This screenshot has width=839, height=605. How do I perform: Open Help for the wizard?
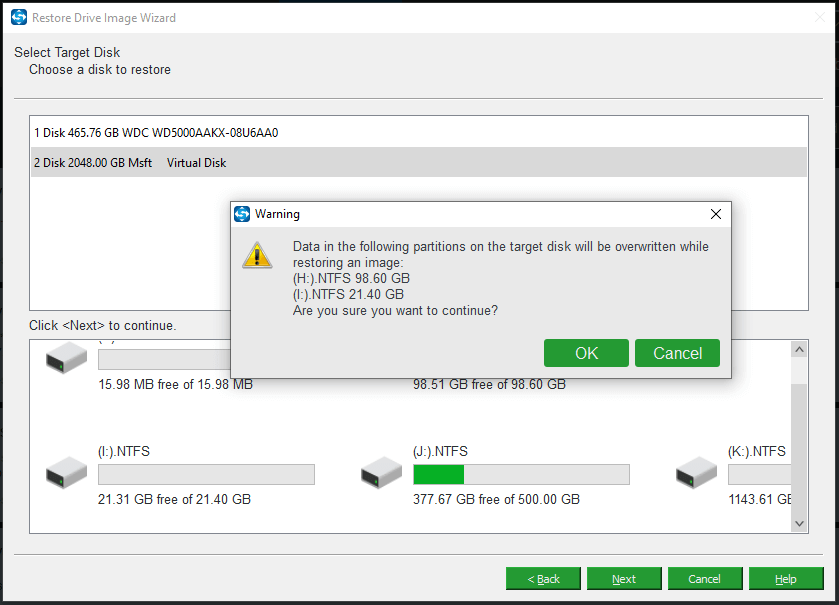click(x=785, y=579)
